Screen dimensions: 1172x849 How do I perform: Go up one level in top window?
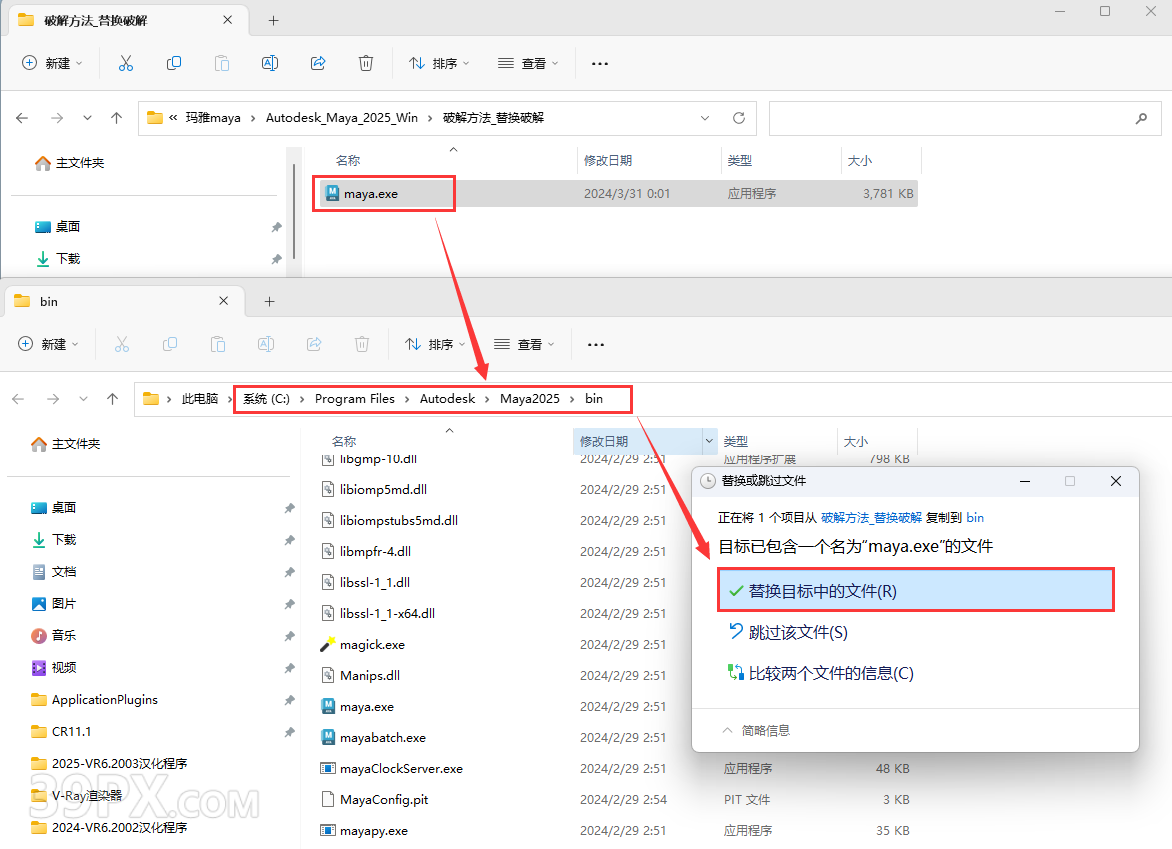click(x=116, y=118)
